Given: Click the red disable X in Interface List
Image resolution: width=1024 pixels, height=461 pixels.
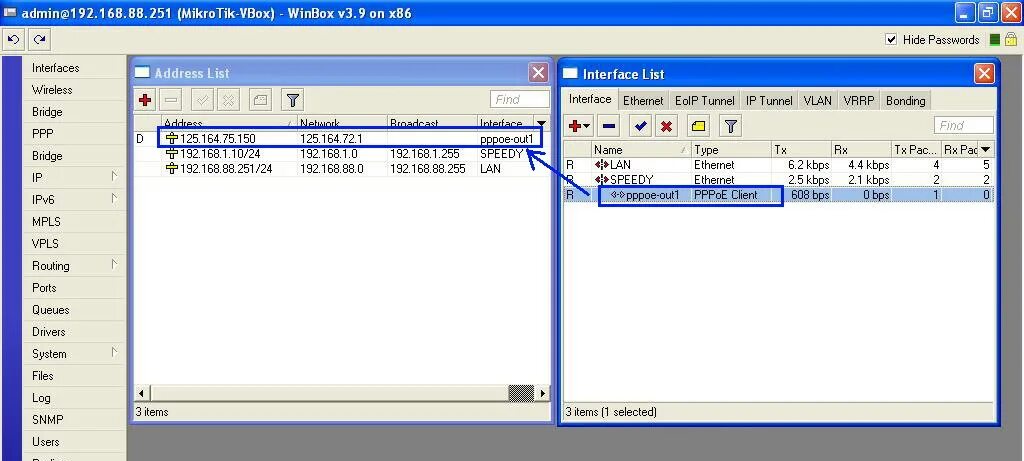Looking at the screenshot, I should click(x=666, y=126).
